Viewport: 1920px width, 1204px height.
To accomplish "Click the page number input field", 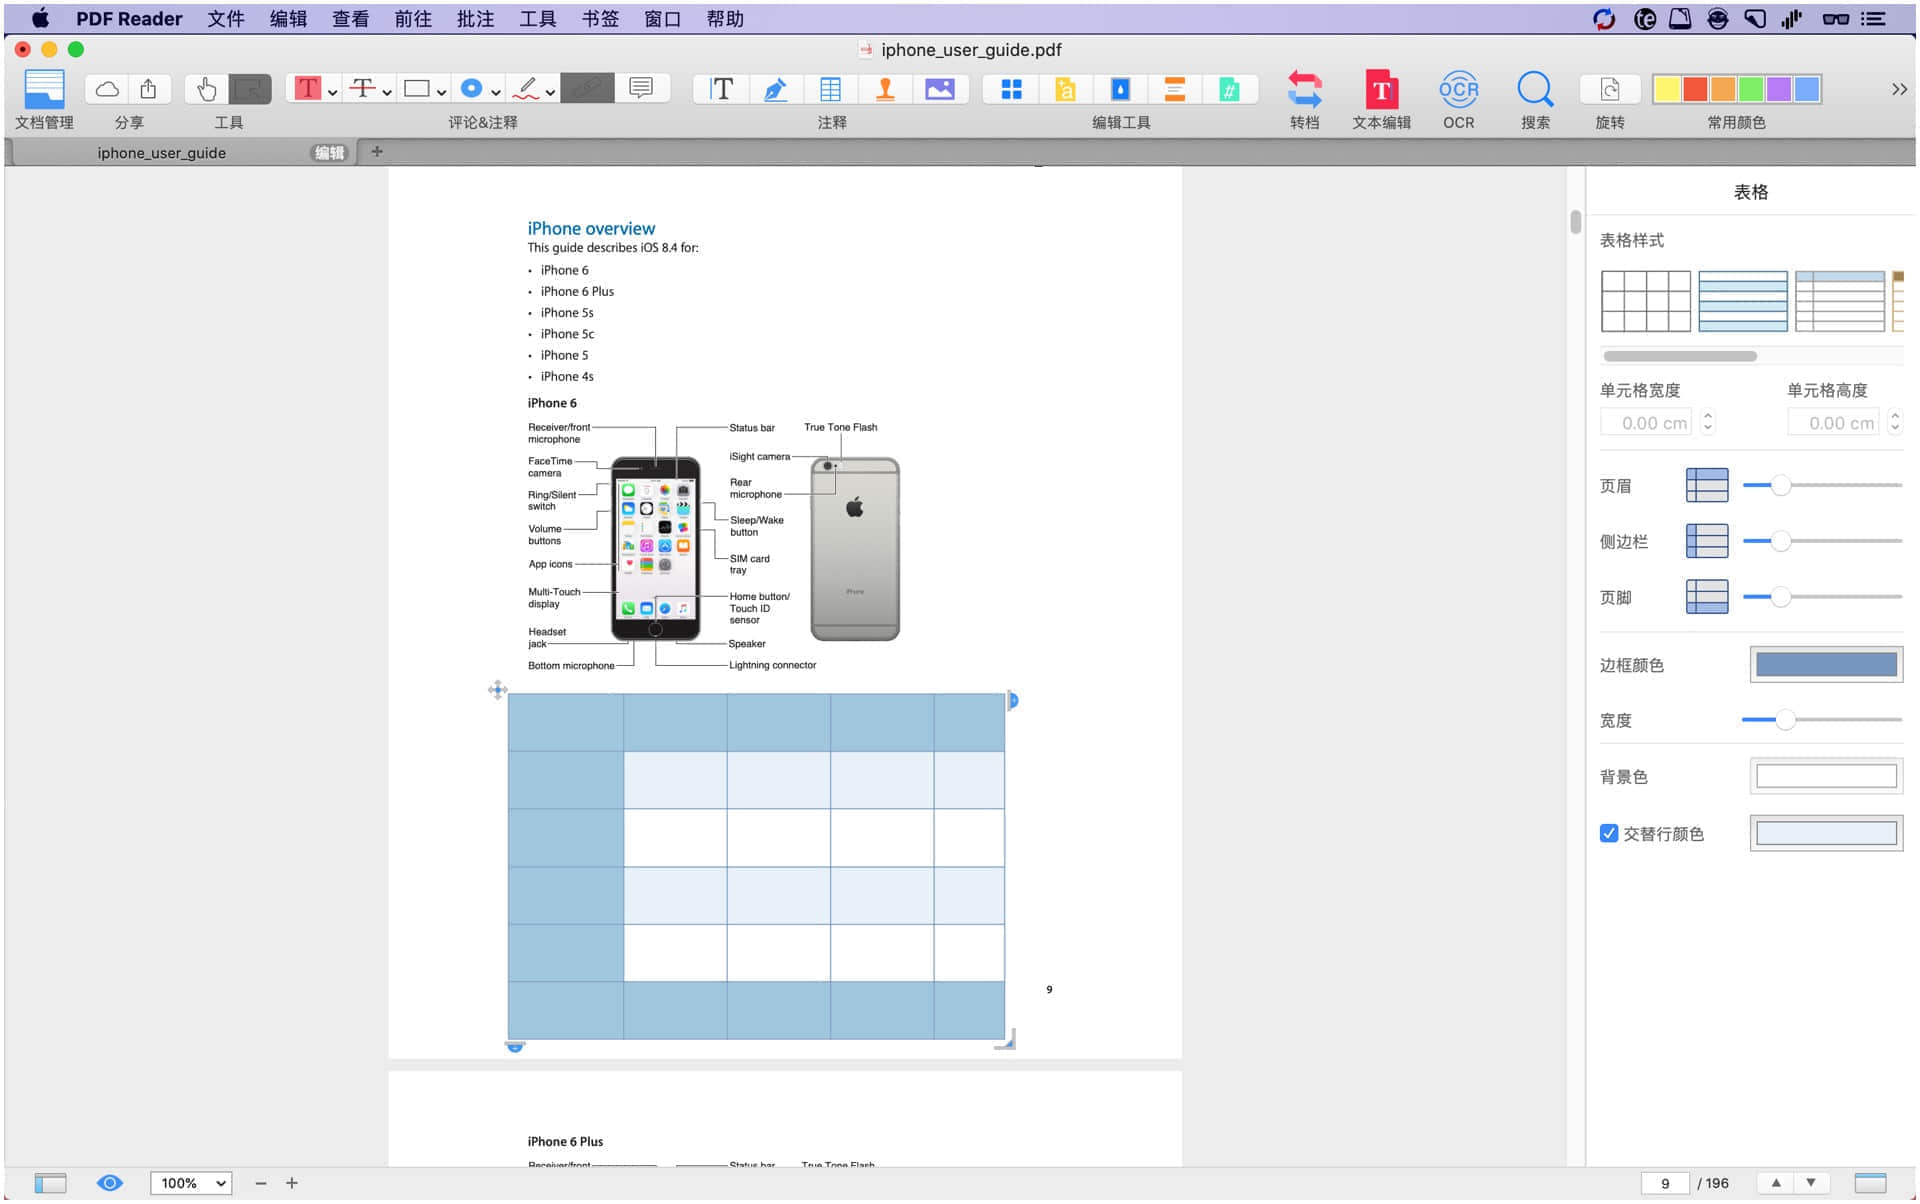I will 1665,1183.
